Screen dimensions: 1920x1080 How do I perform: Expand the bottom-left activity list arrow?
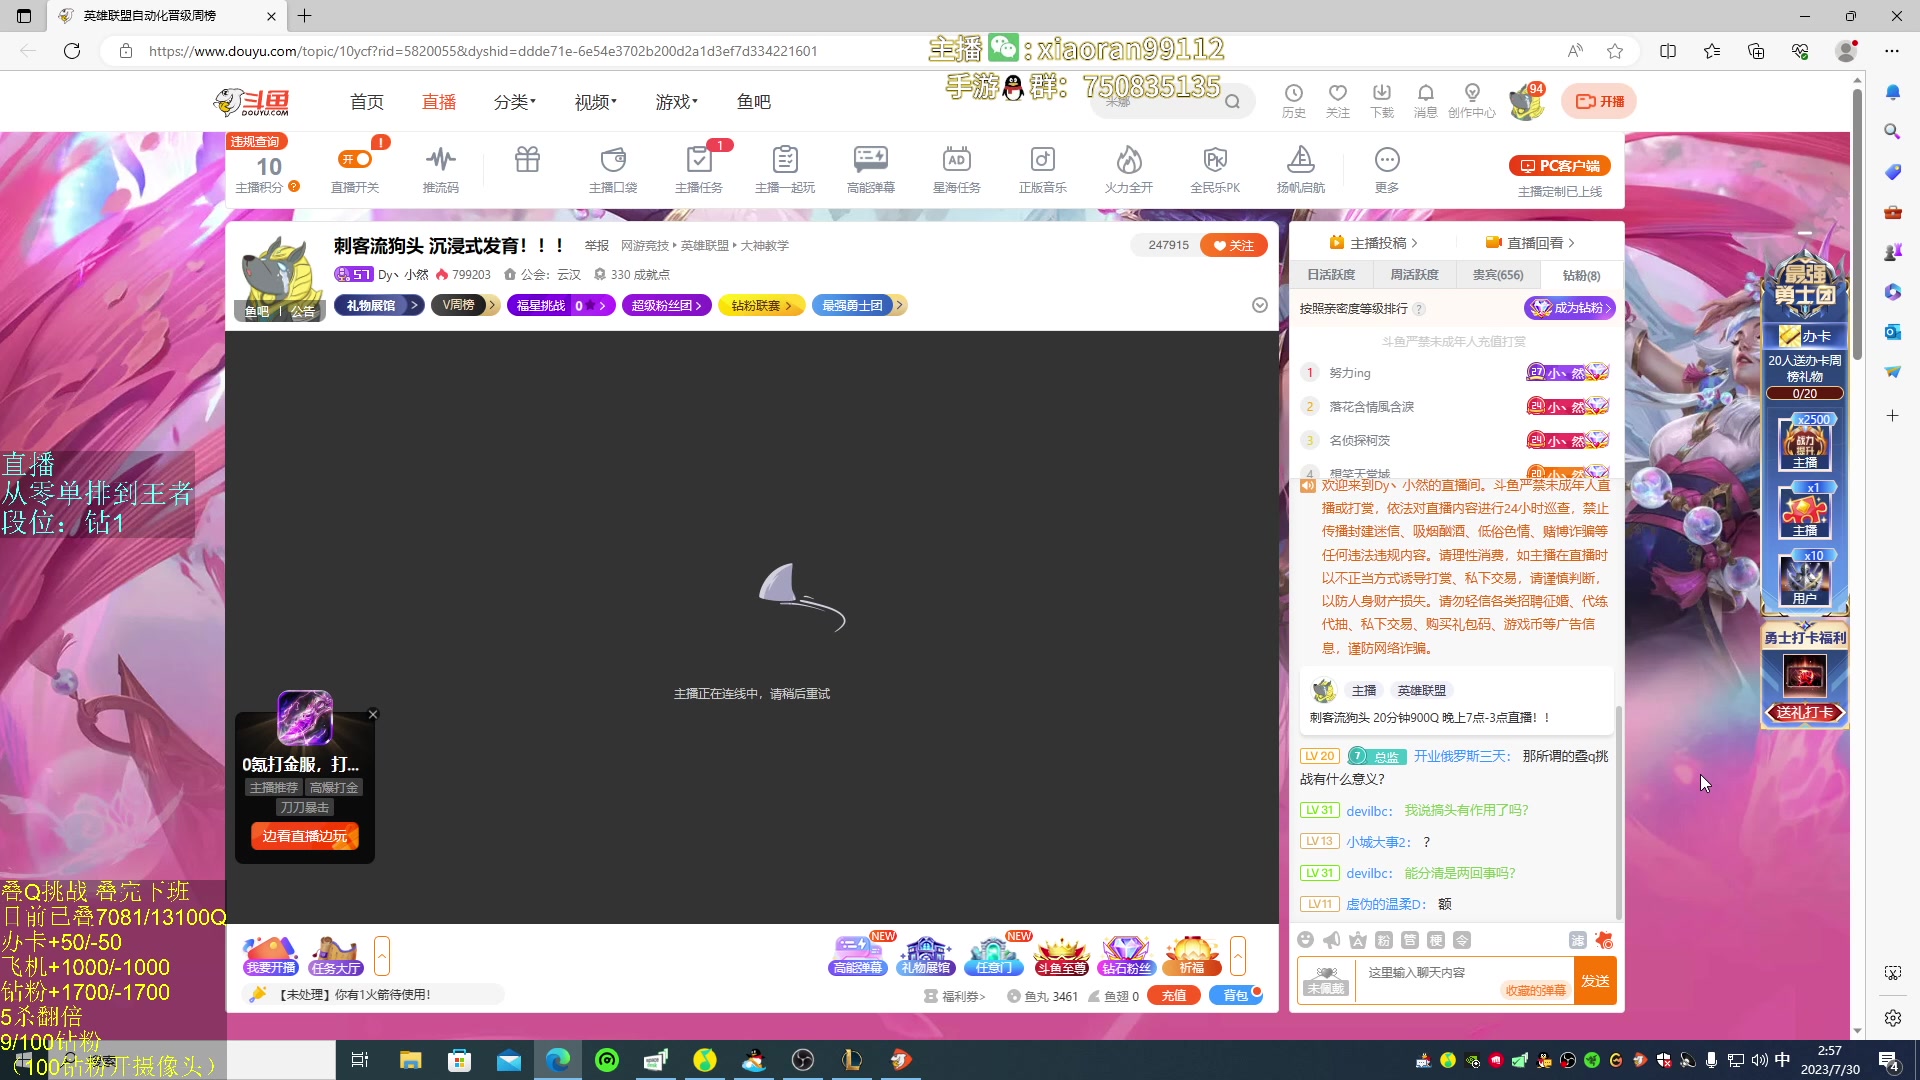coord(382,956)
